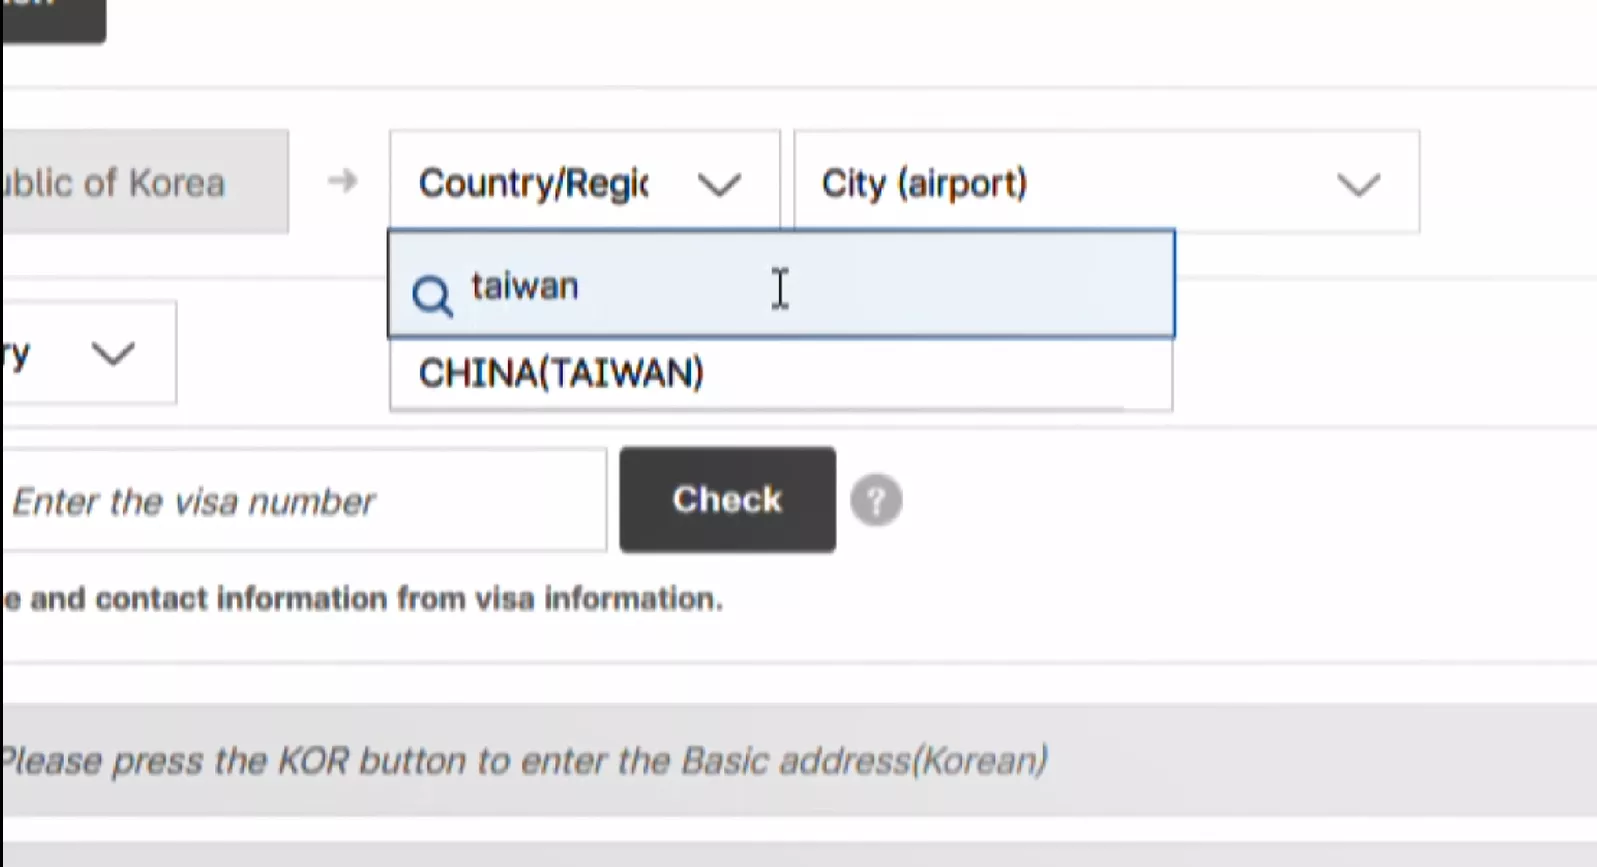Click the "Please press the KOR button" placeholder

(x=524, y=761)
